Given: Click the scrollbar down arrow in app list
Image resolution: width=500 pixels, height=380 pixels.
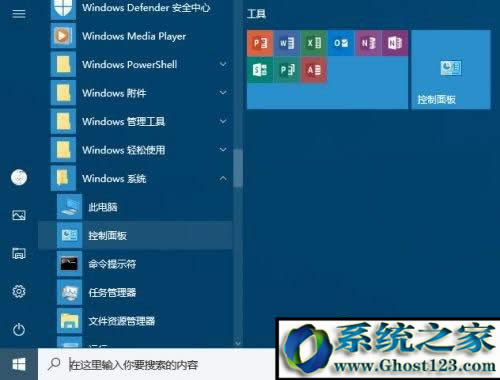Looking at the screenshot, I should [x=237, y=343].
